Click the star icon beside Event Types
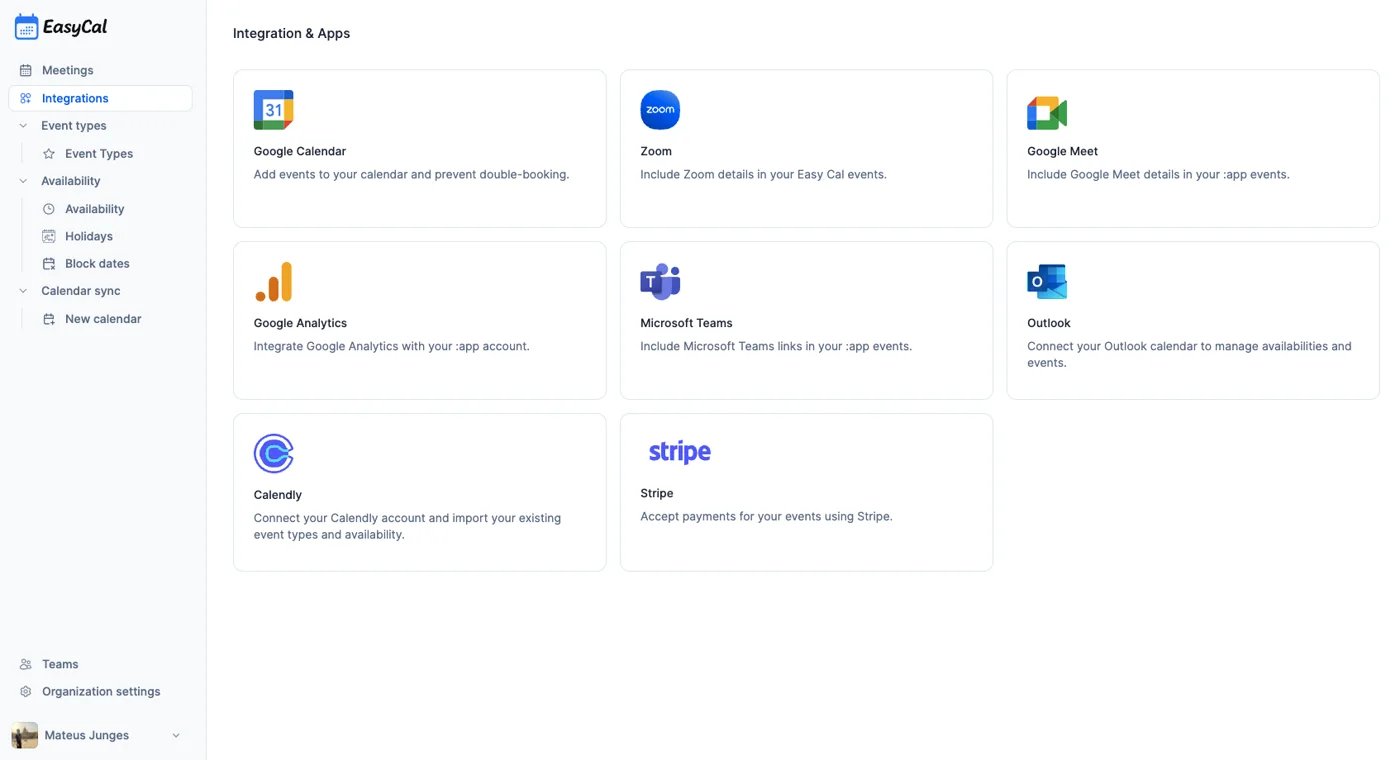 coord(49,154)
